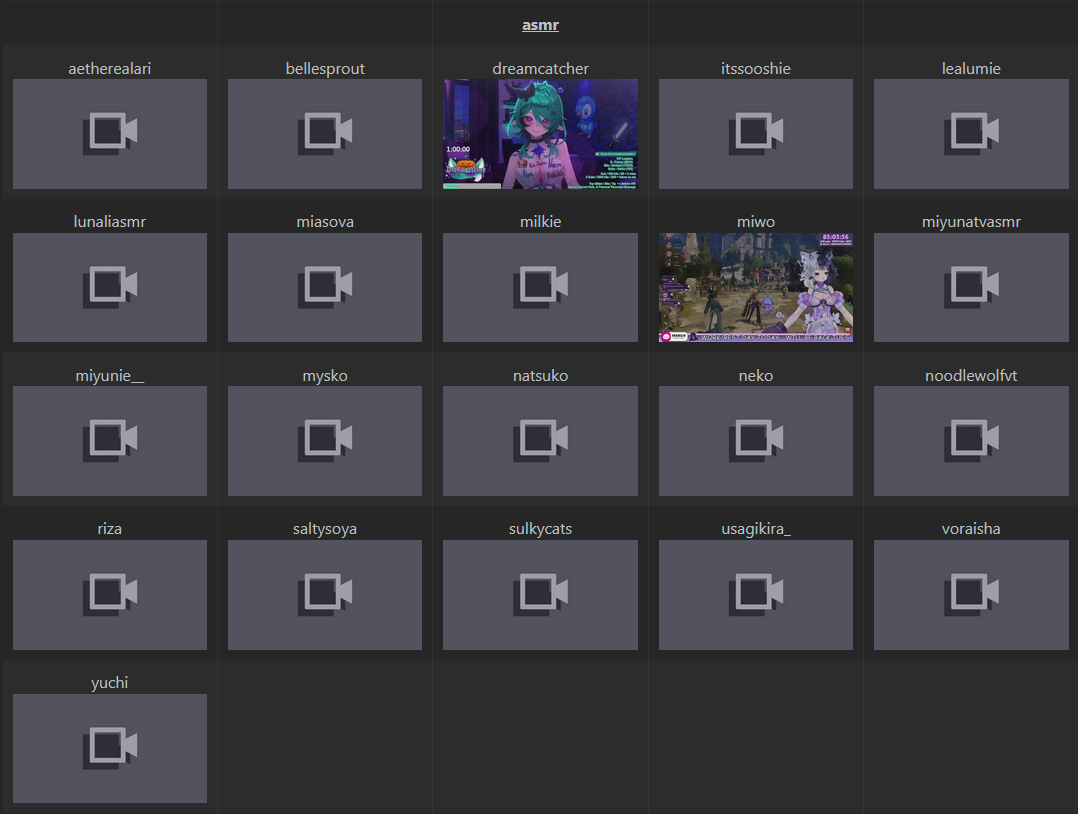The width and height of the screenshot is (1078, 814).
Task: Open dreamcatcher's live stream thumbnail
Action: pyautogui.click(x=540, y=133)
